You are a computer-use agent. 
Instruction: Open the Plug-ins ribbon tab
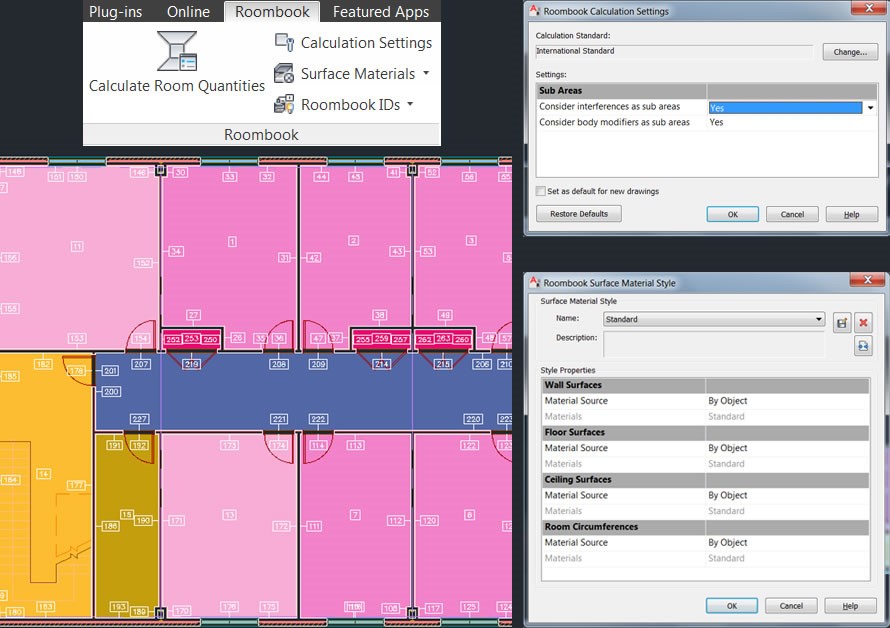pos(115,12)
